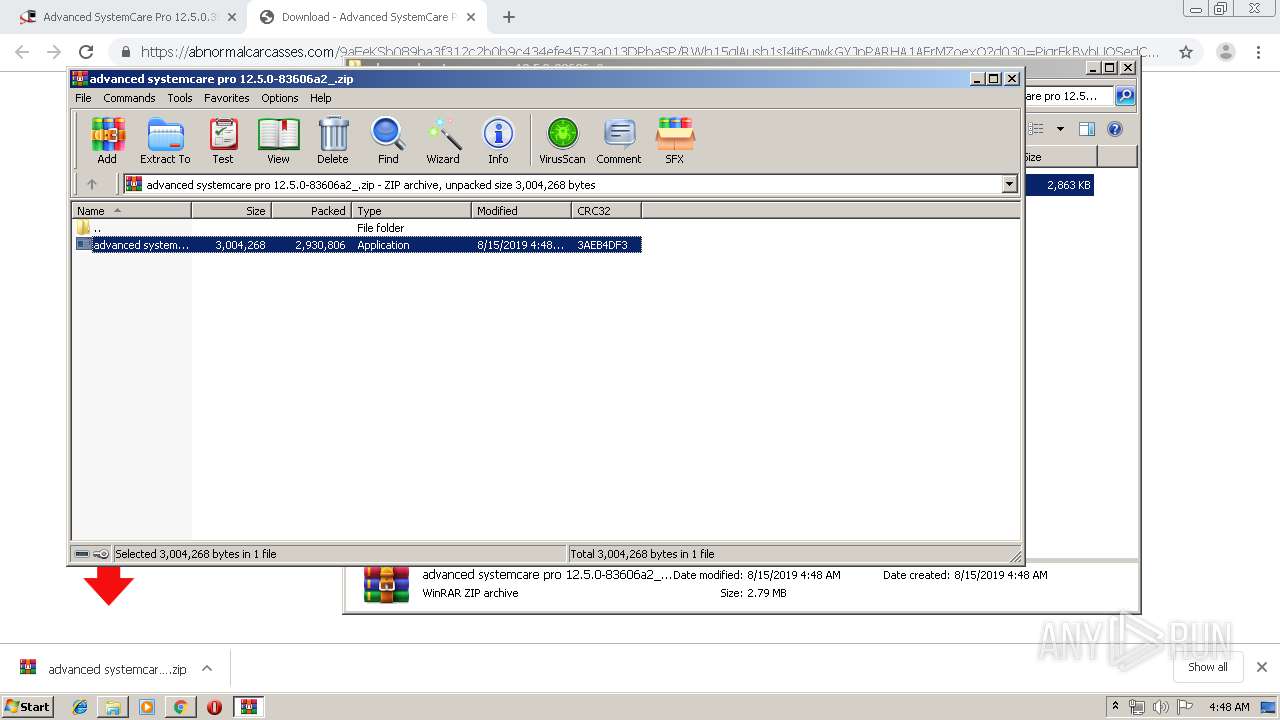The image size is (1280, 720).
Task: Click the Chrome URL address bar
Action: pyautogui.click(x=650, y=52)
